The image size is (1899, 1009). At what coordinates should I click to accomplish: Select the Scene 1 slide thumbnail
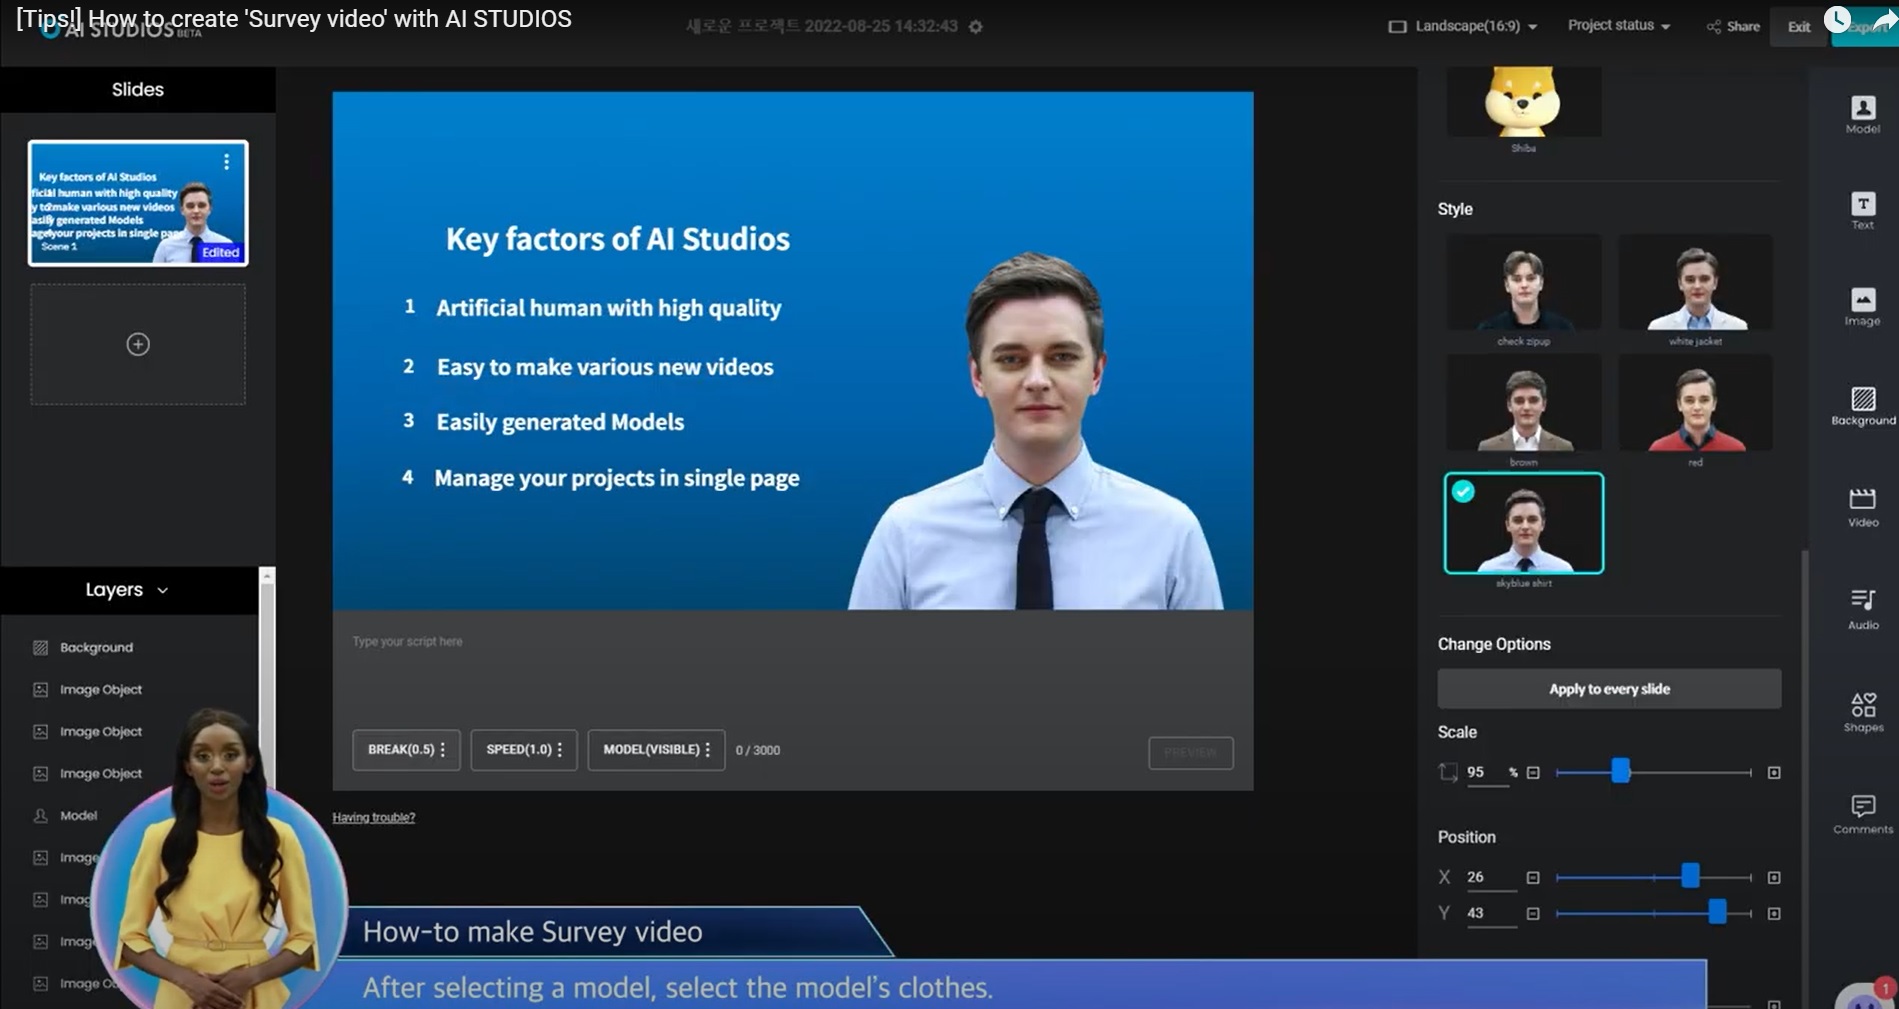click(138, 203)
